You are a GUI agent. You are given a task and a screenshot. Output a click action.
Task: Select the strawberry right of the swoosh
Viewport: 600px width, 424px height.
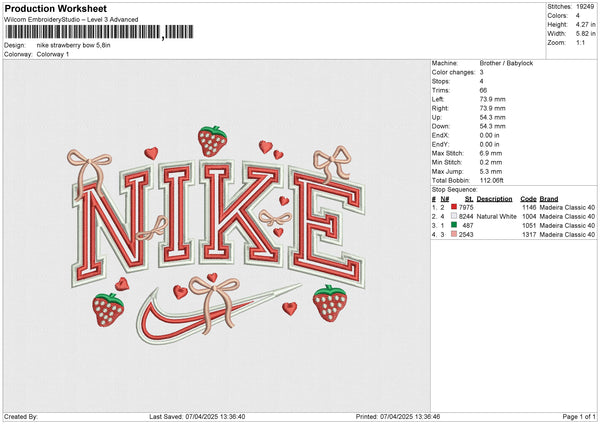(x=329, y=301)
